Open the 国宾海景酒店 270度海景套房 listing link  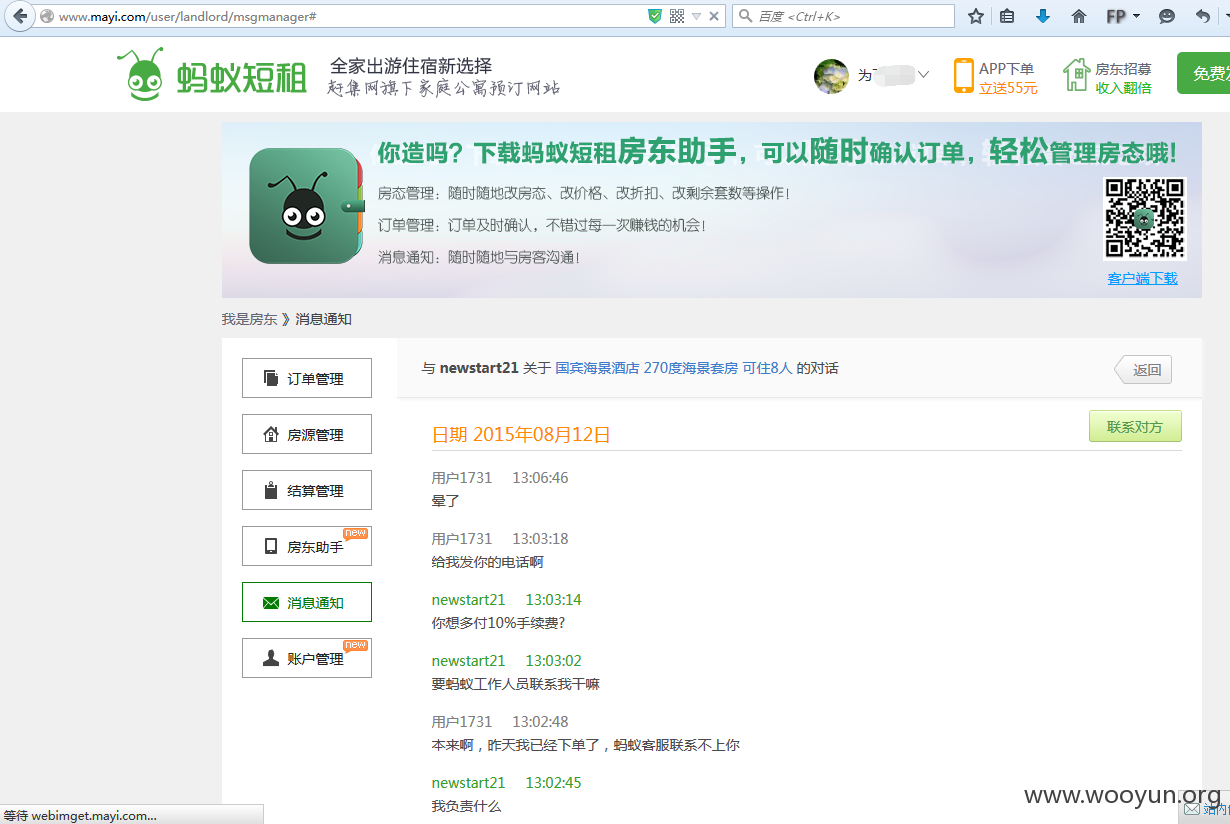673,368
